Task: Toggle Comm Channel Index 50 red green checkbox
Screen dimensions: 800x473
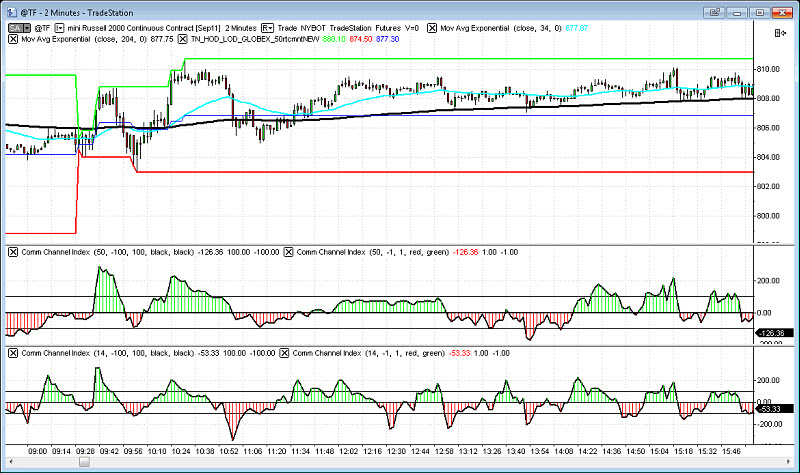Action: (x=288, y=252)
